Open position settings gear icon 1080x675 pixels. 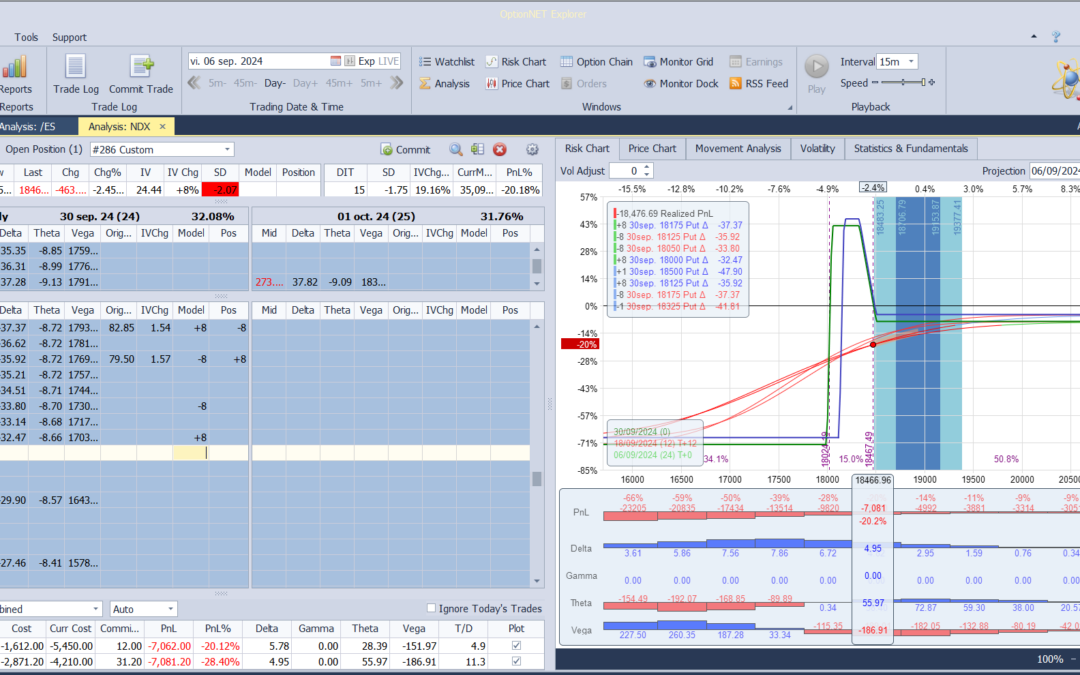(x=532, y=150)
